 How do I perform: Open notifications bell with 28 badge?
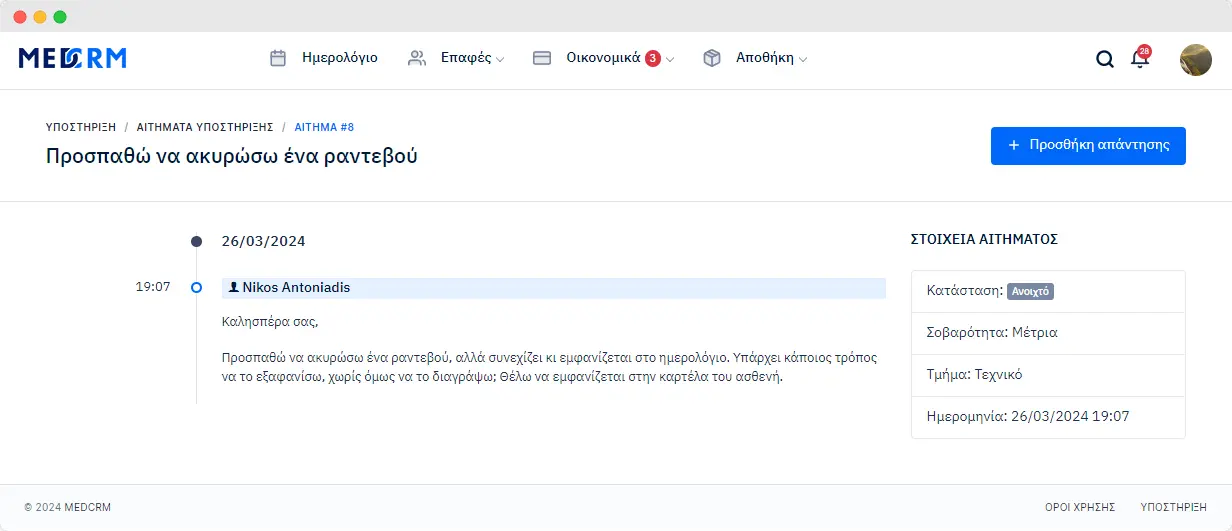tap(1139, 58)
